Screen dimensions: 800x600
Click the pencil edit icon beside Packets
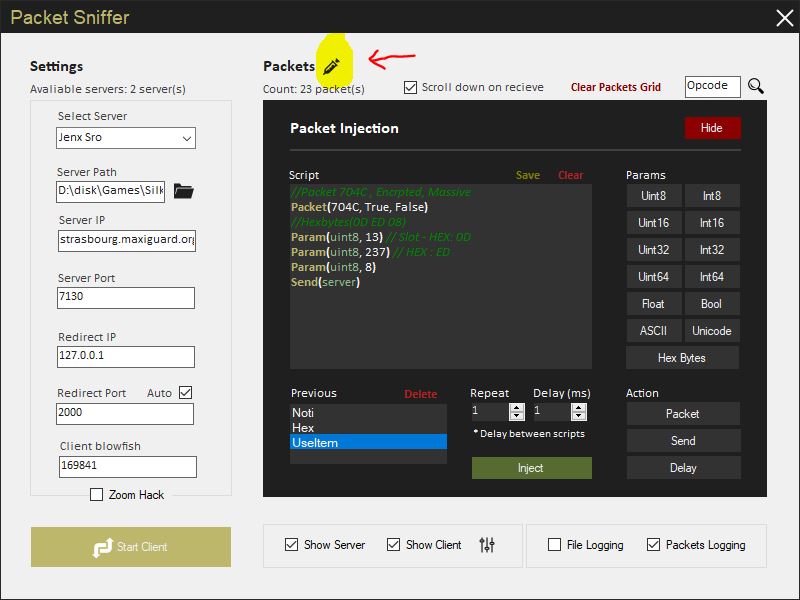click(x=332, y=66)
